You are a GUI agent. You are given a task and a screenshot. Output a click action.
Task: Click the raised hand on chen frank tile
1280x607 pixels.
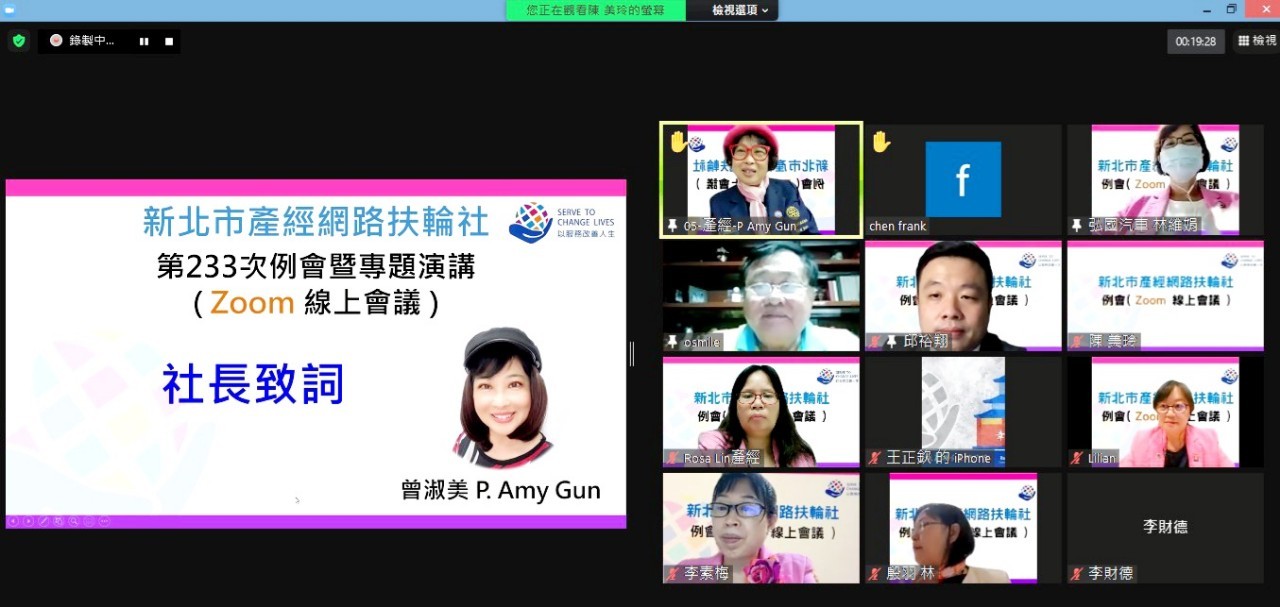coord(881,142)
